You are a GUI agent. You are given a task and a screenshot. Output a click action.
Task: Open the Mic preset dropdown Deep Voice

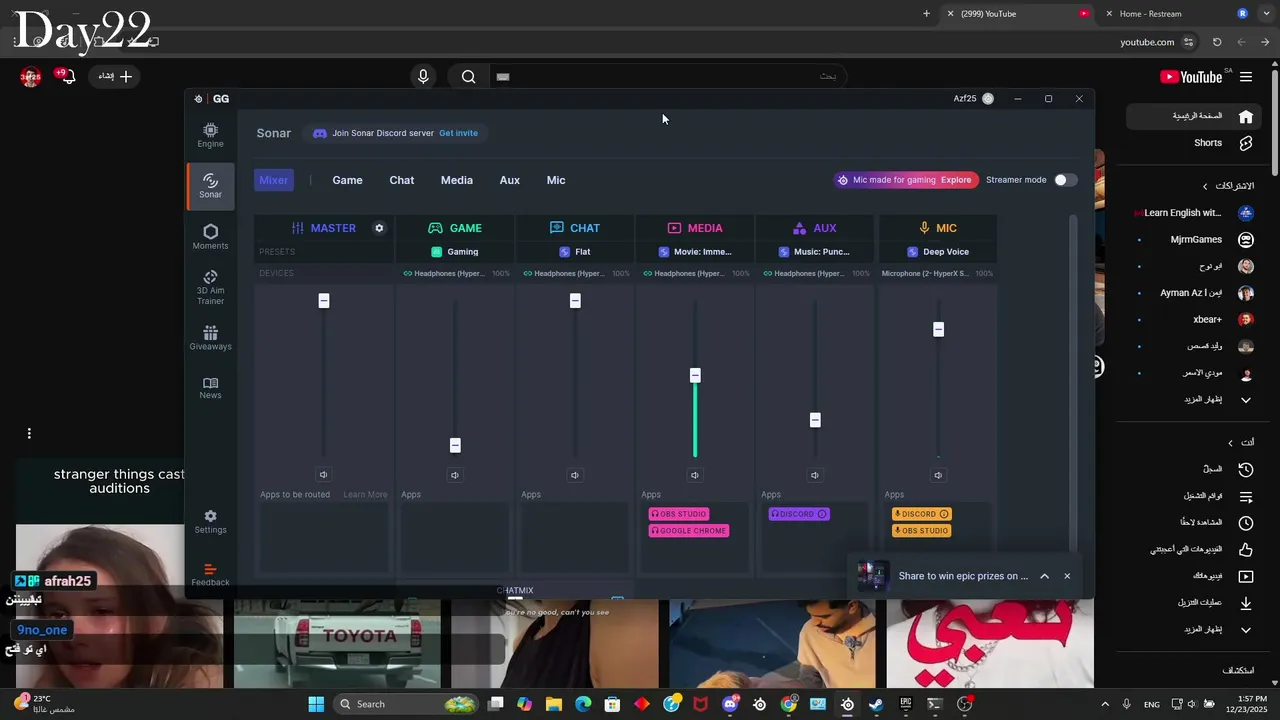(938, 252)
